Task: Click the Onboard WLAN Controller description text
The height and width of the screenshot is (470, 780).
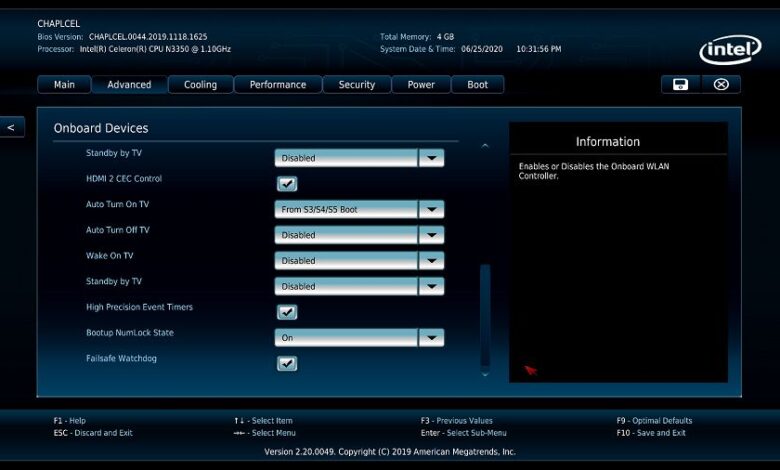Action: pyautogui.click(x=594, y=171)
